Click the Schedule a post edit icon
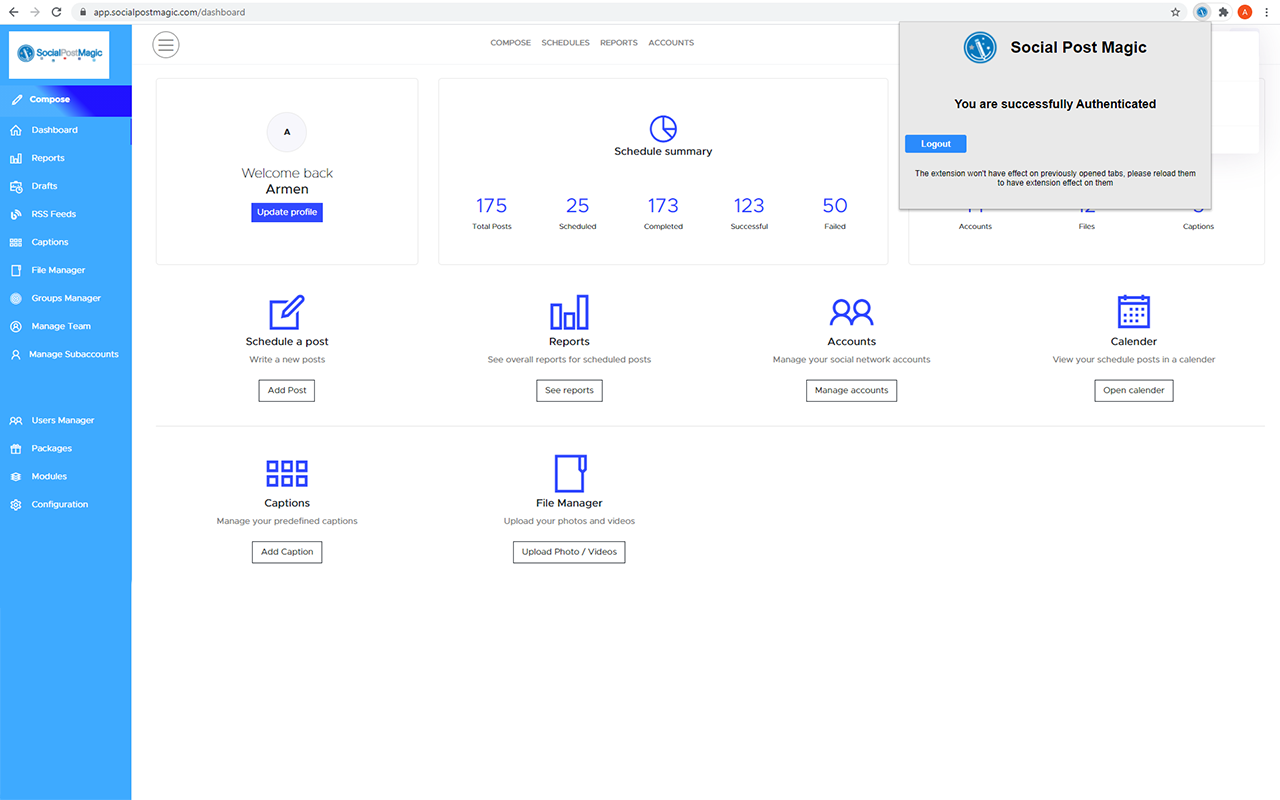The height and width of the screenshot is (800, 1280). tap(287, 312)
